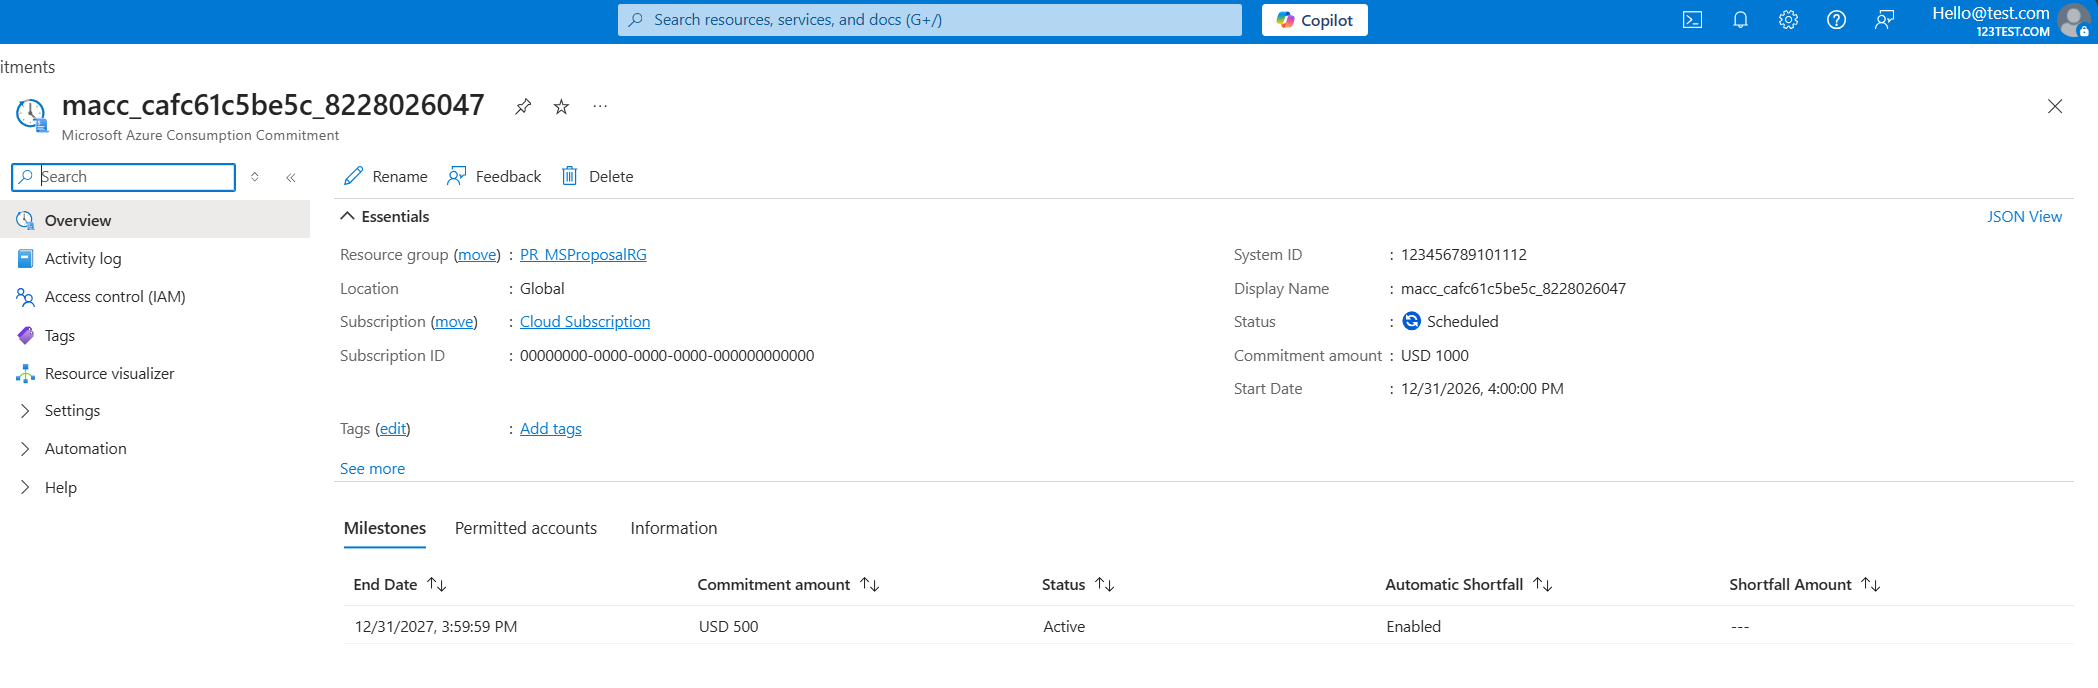
Task: Open Cloud Subscription link
Action: coord(585,322)
